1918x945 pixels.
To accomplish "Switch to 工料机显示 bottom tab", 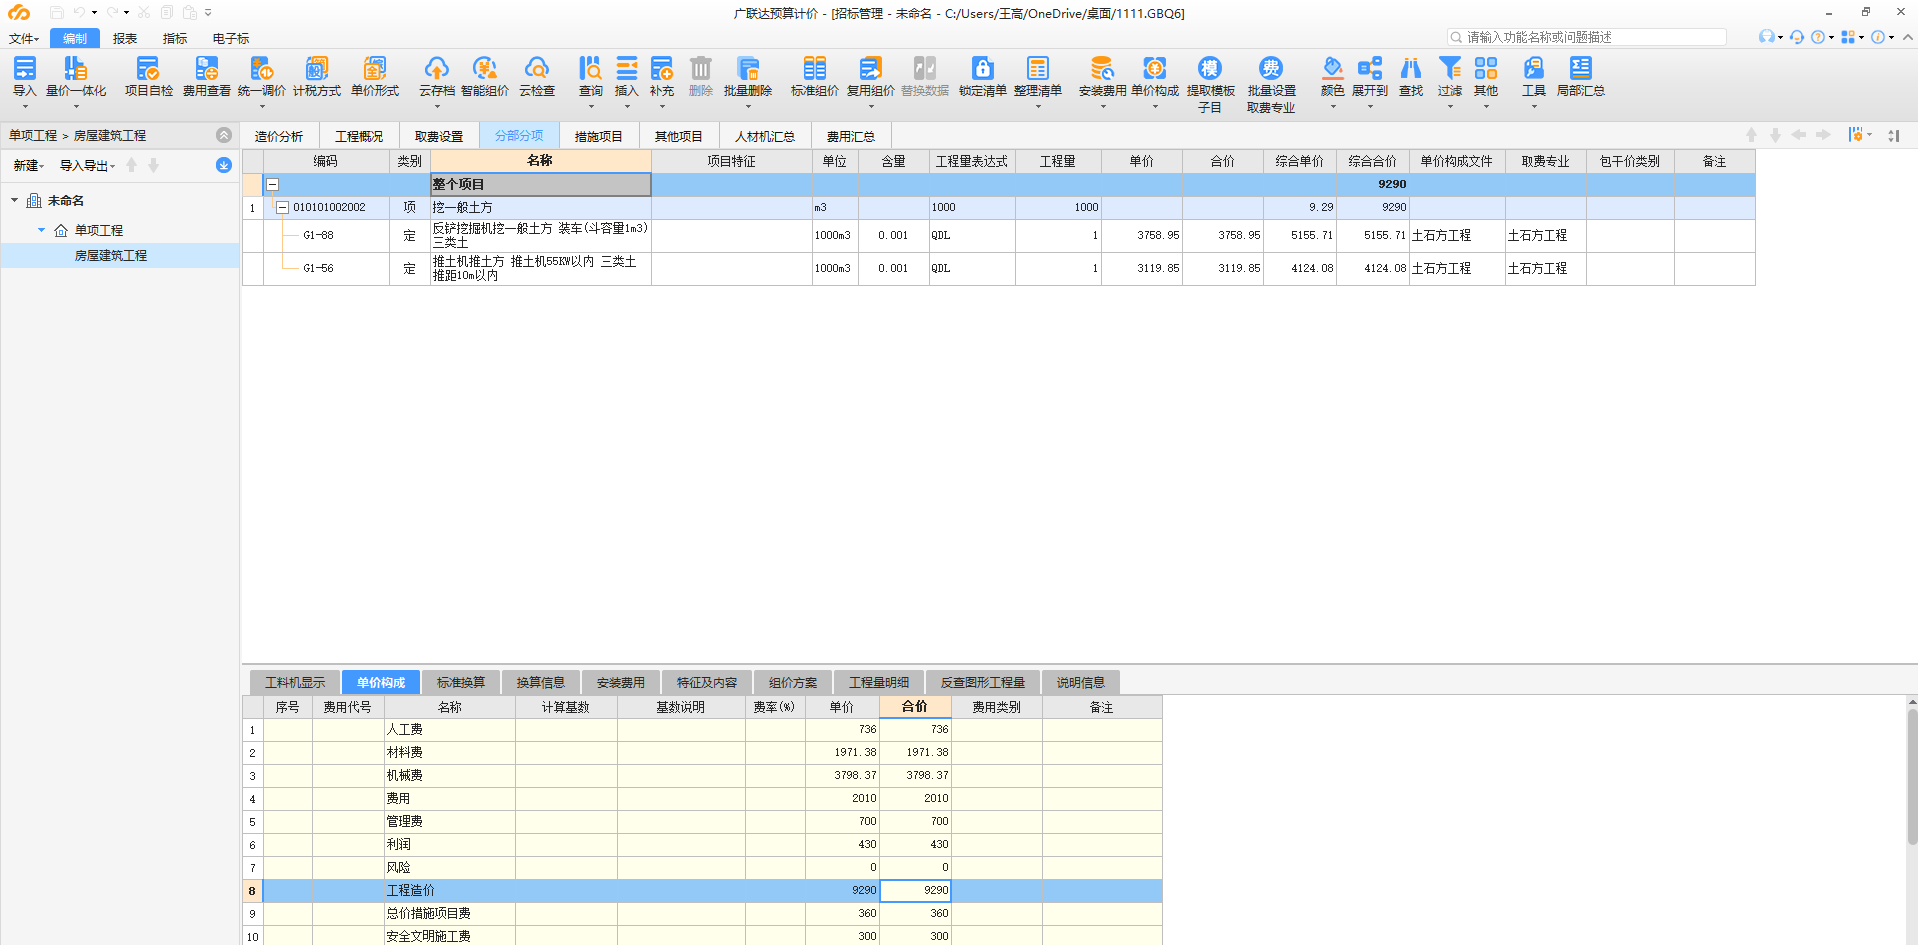I will [295, 683].
